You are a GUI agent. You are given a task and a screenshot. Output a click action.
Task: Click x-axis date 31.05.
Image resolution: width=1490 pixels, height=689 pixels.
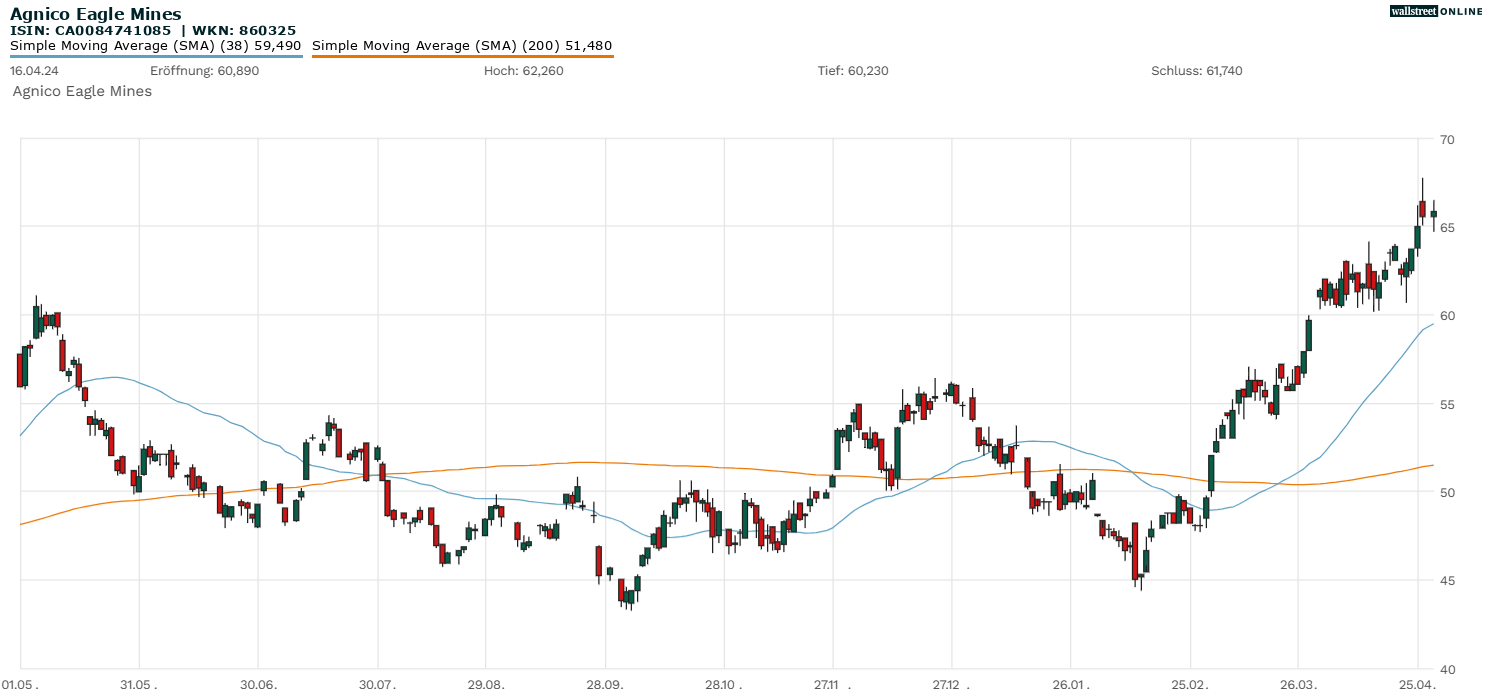click(138, 683)
